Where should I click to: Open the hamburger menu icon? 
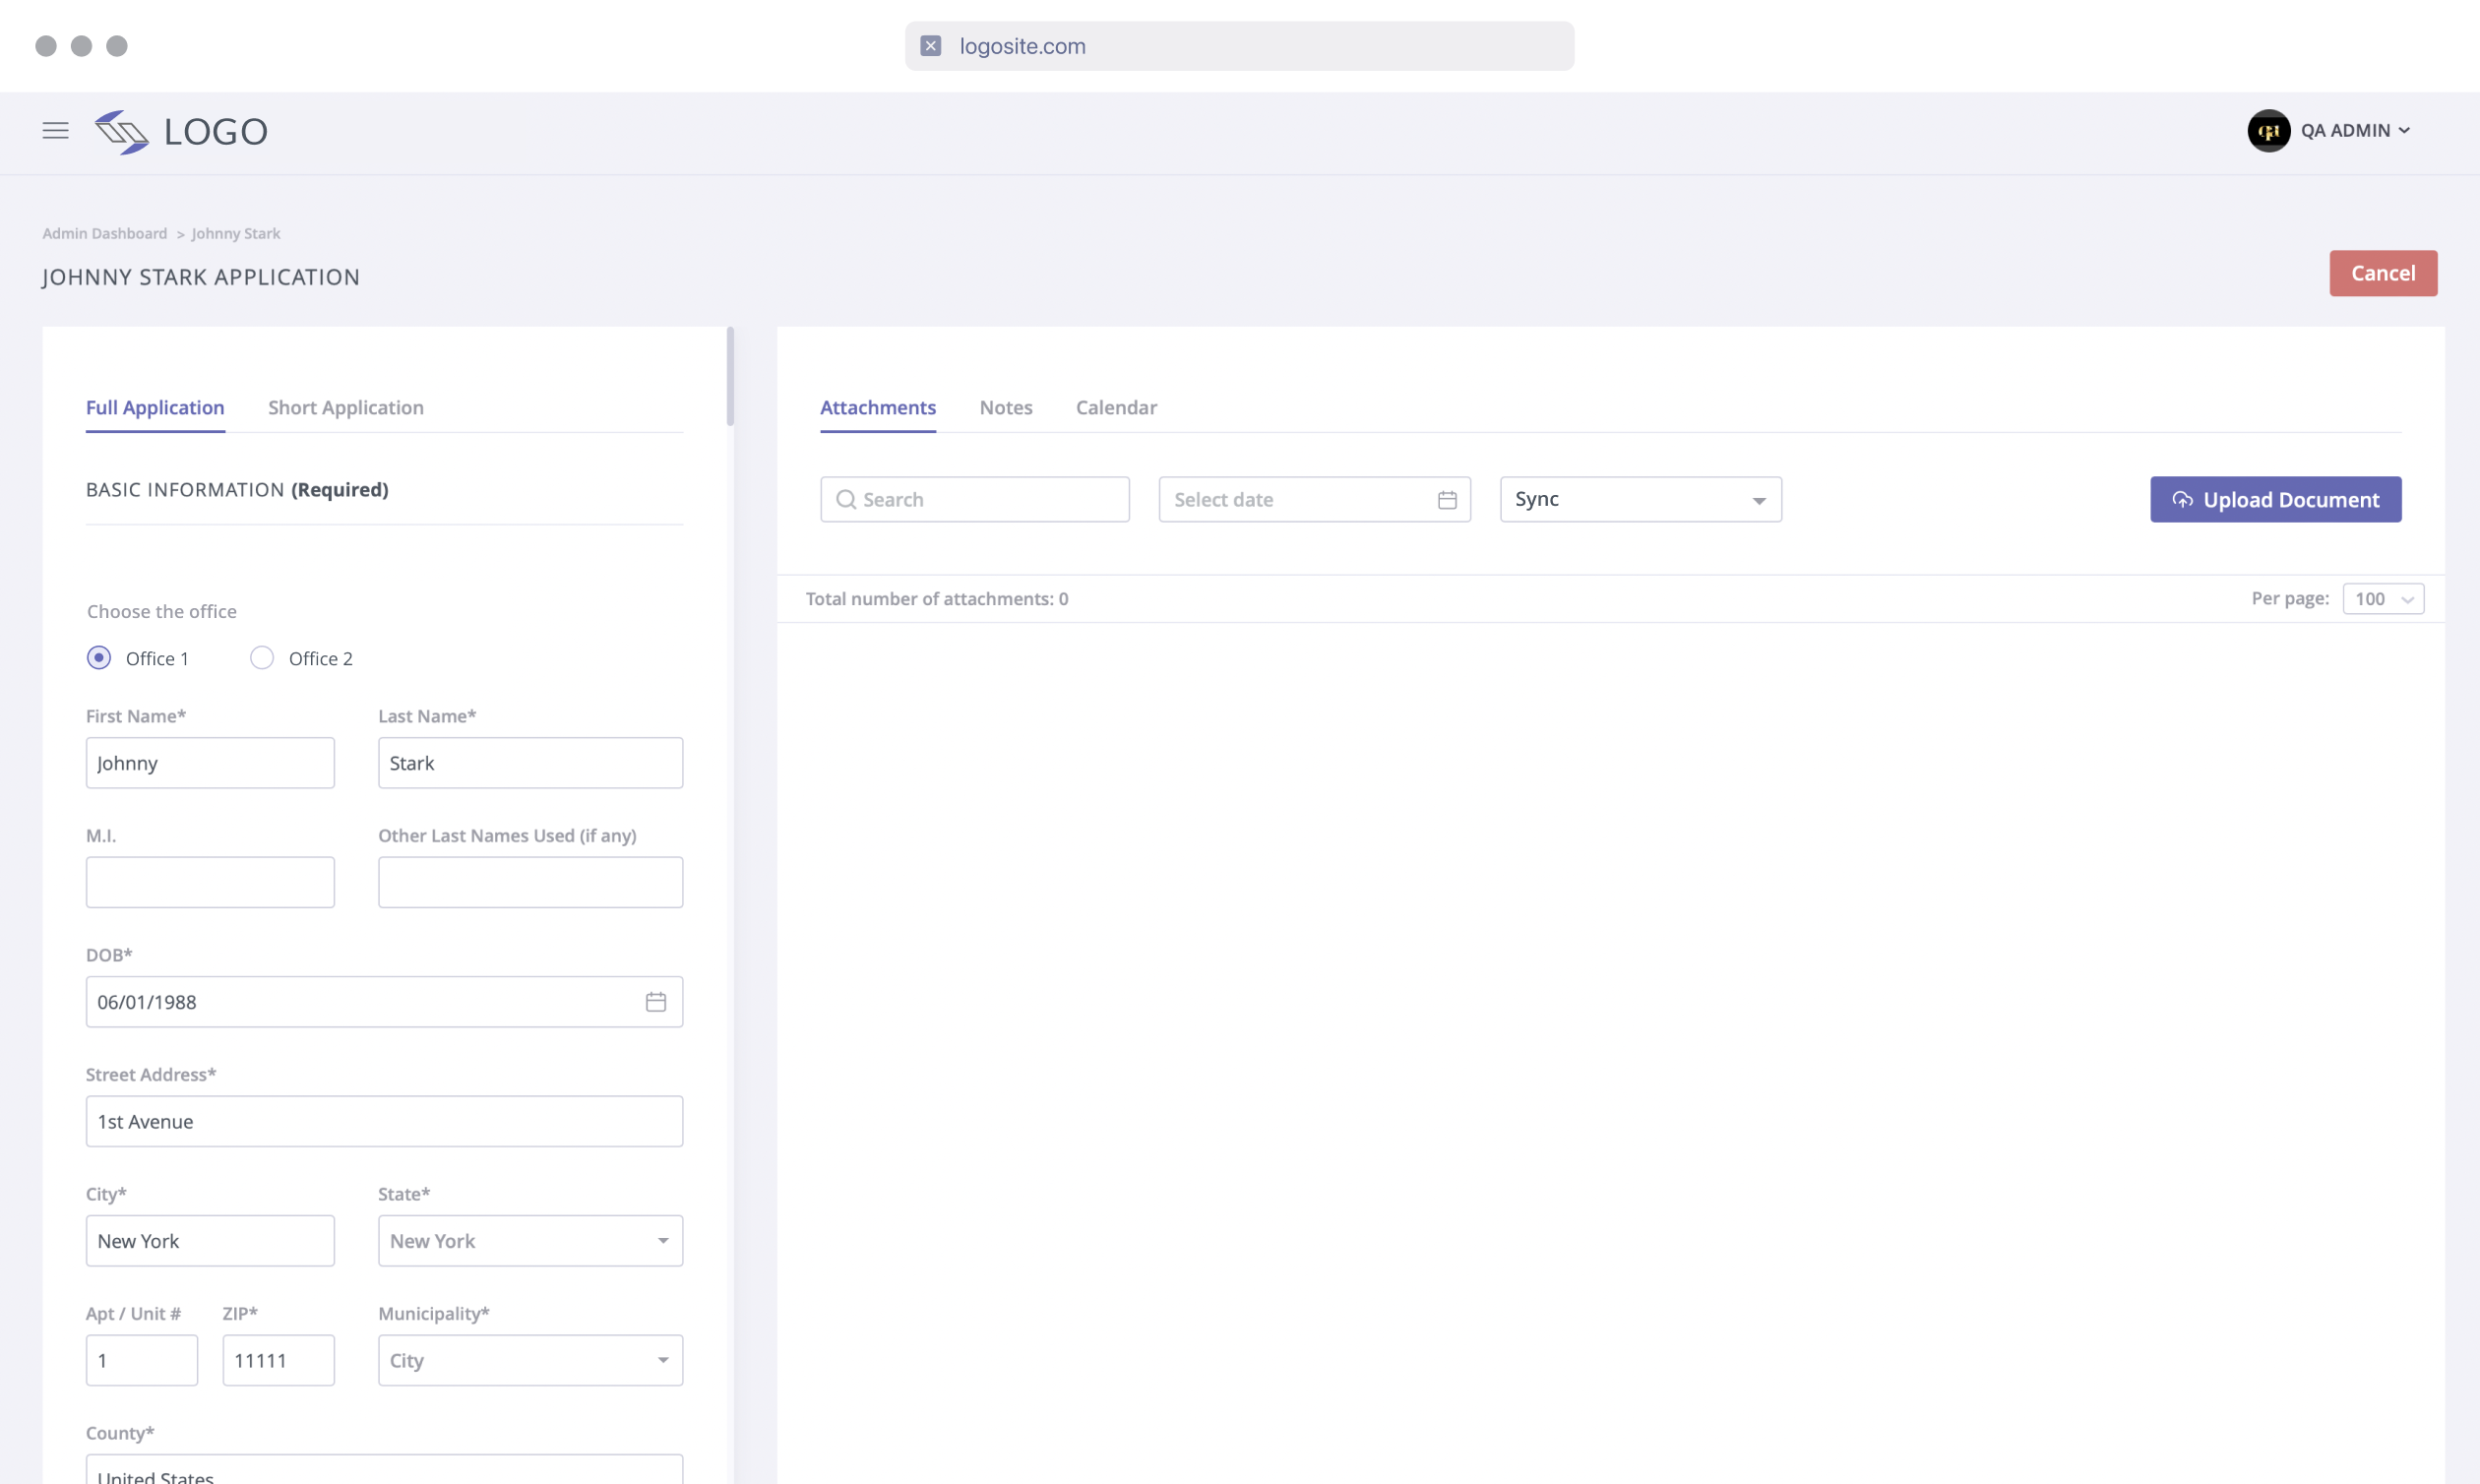pos(56,131)
